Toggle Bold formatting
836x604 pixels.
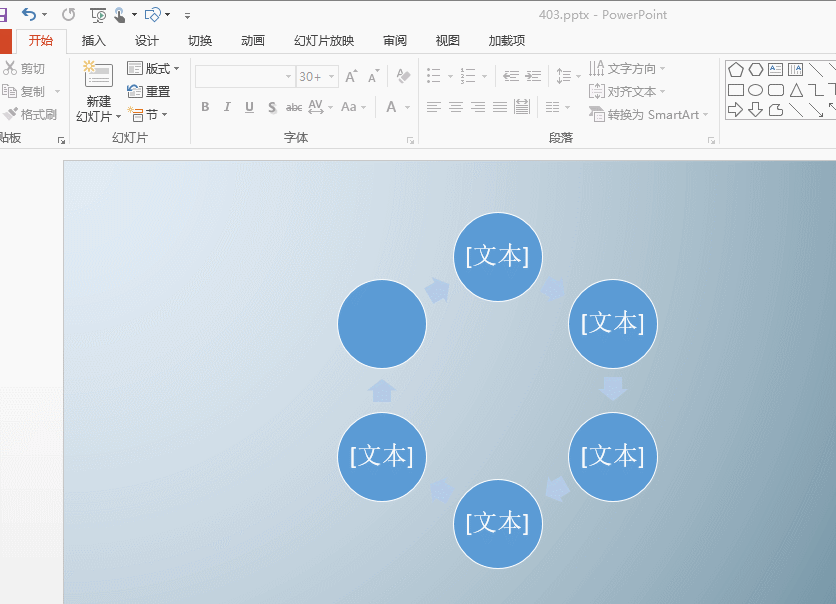coord(205,107)
